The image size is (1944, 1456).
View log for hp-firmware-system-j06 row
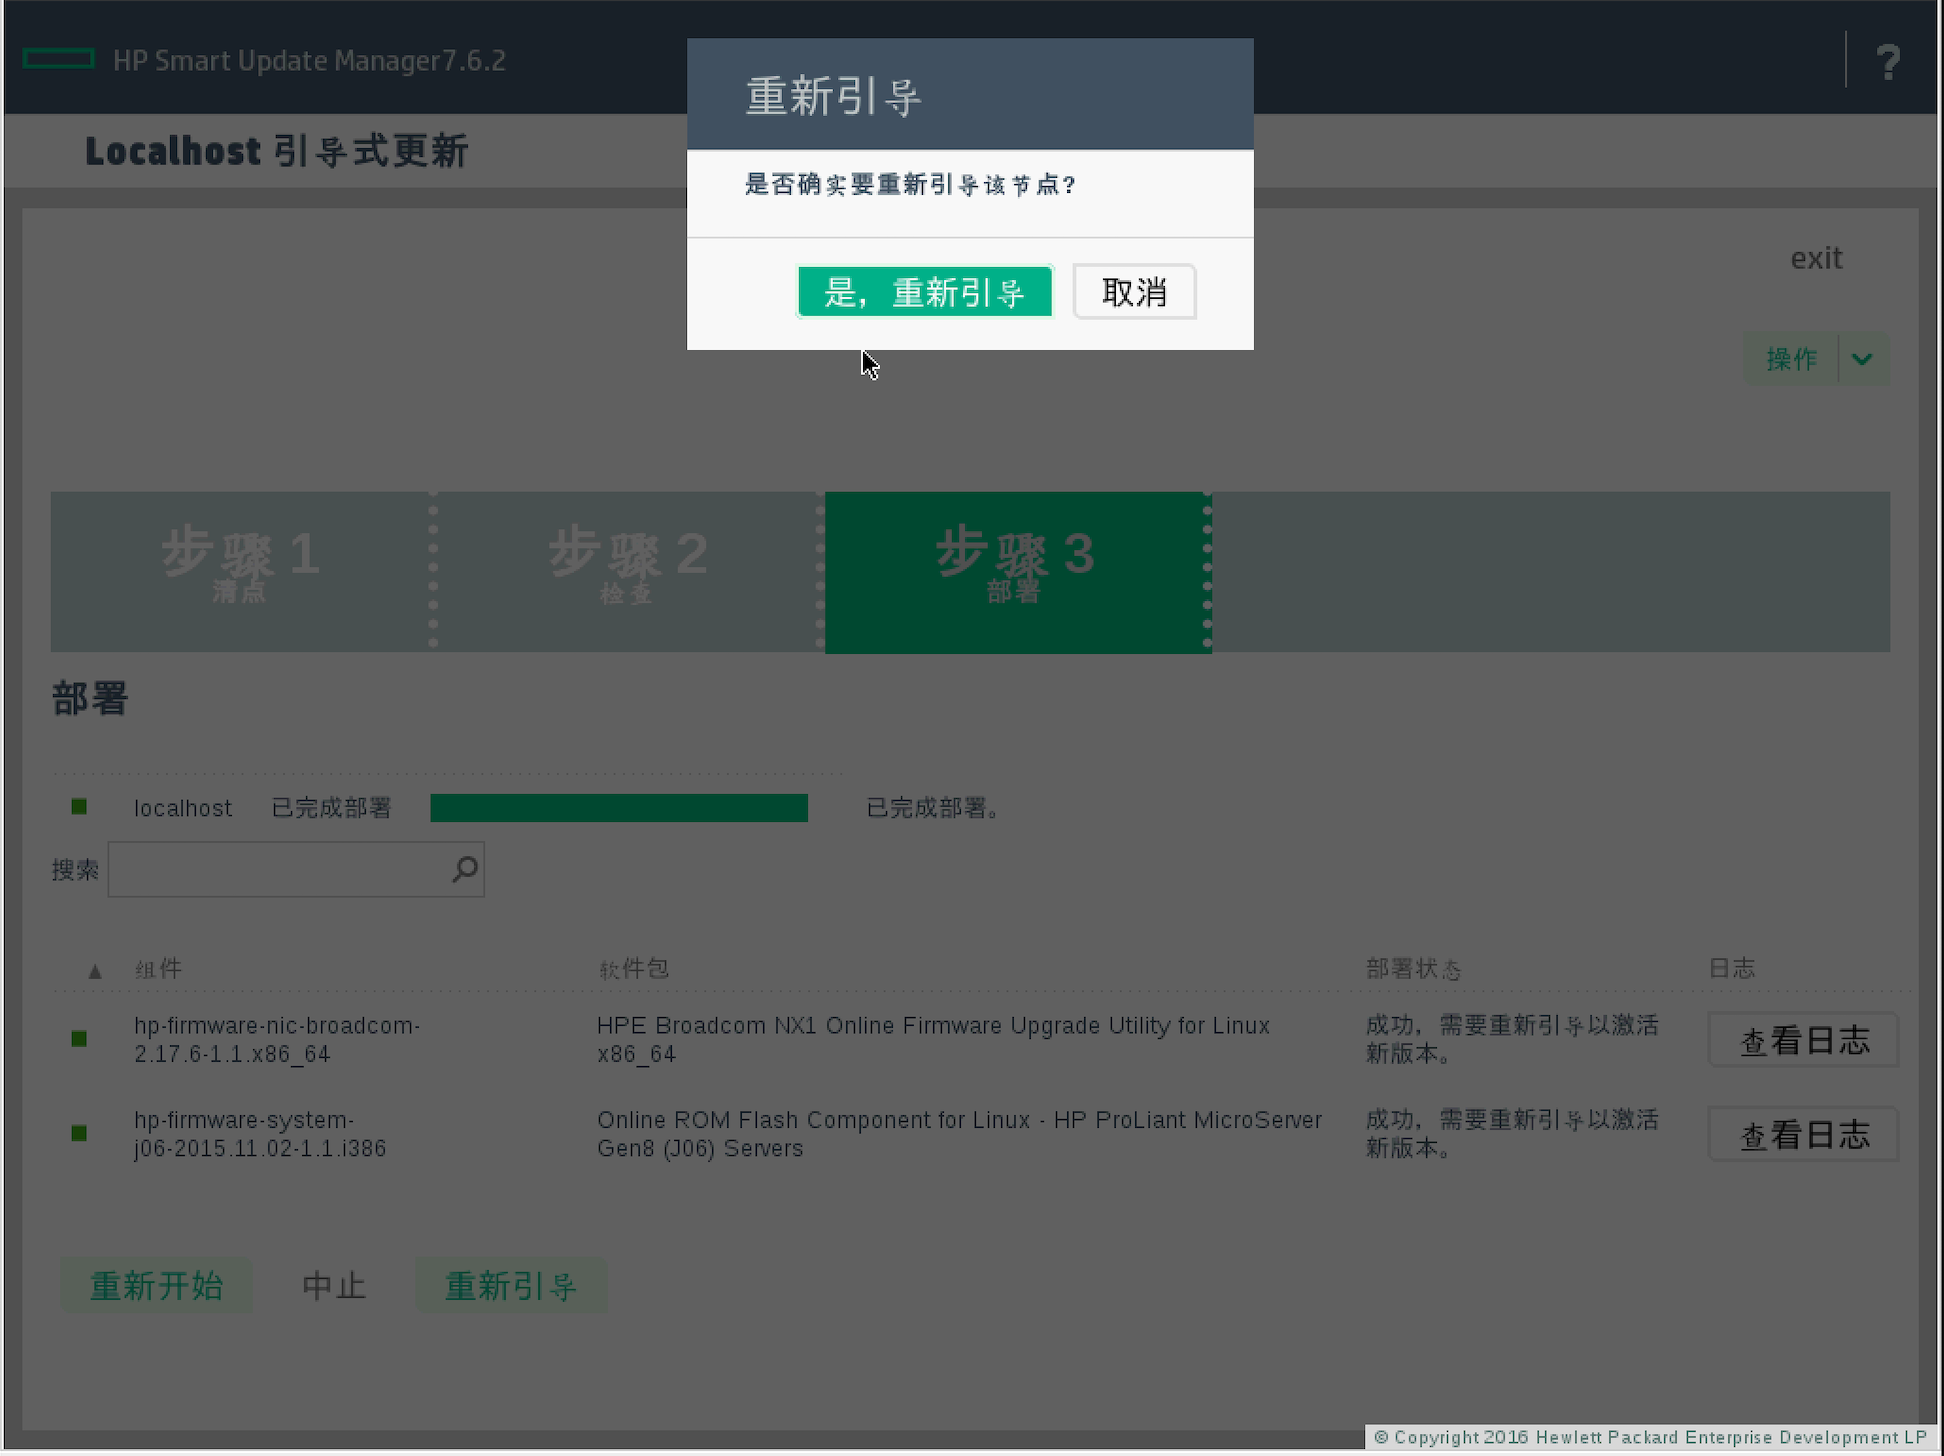tap(1804, 1134)
